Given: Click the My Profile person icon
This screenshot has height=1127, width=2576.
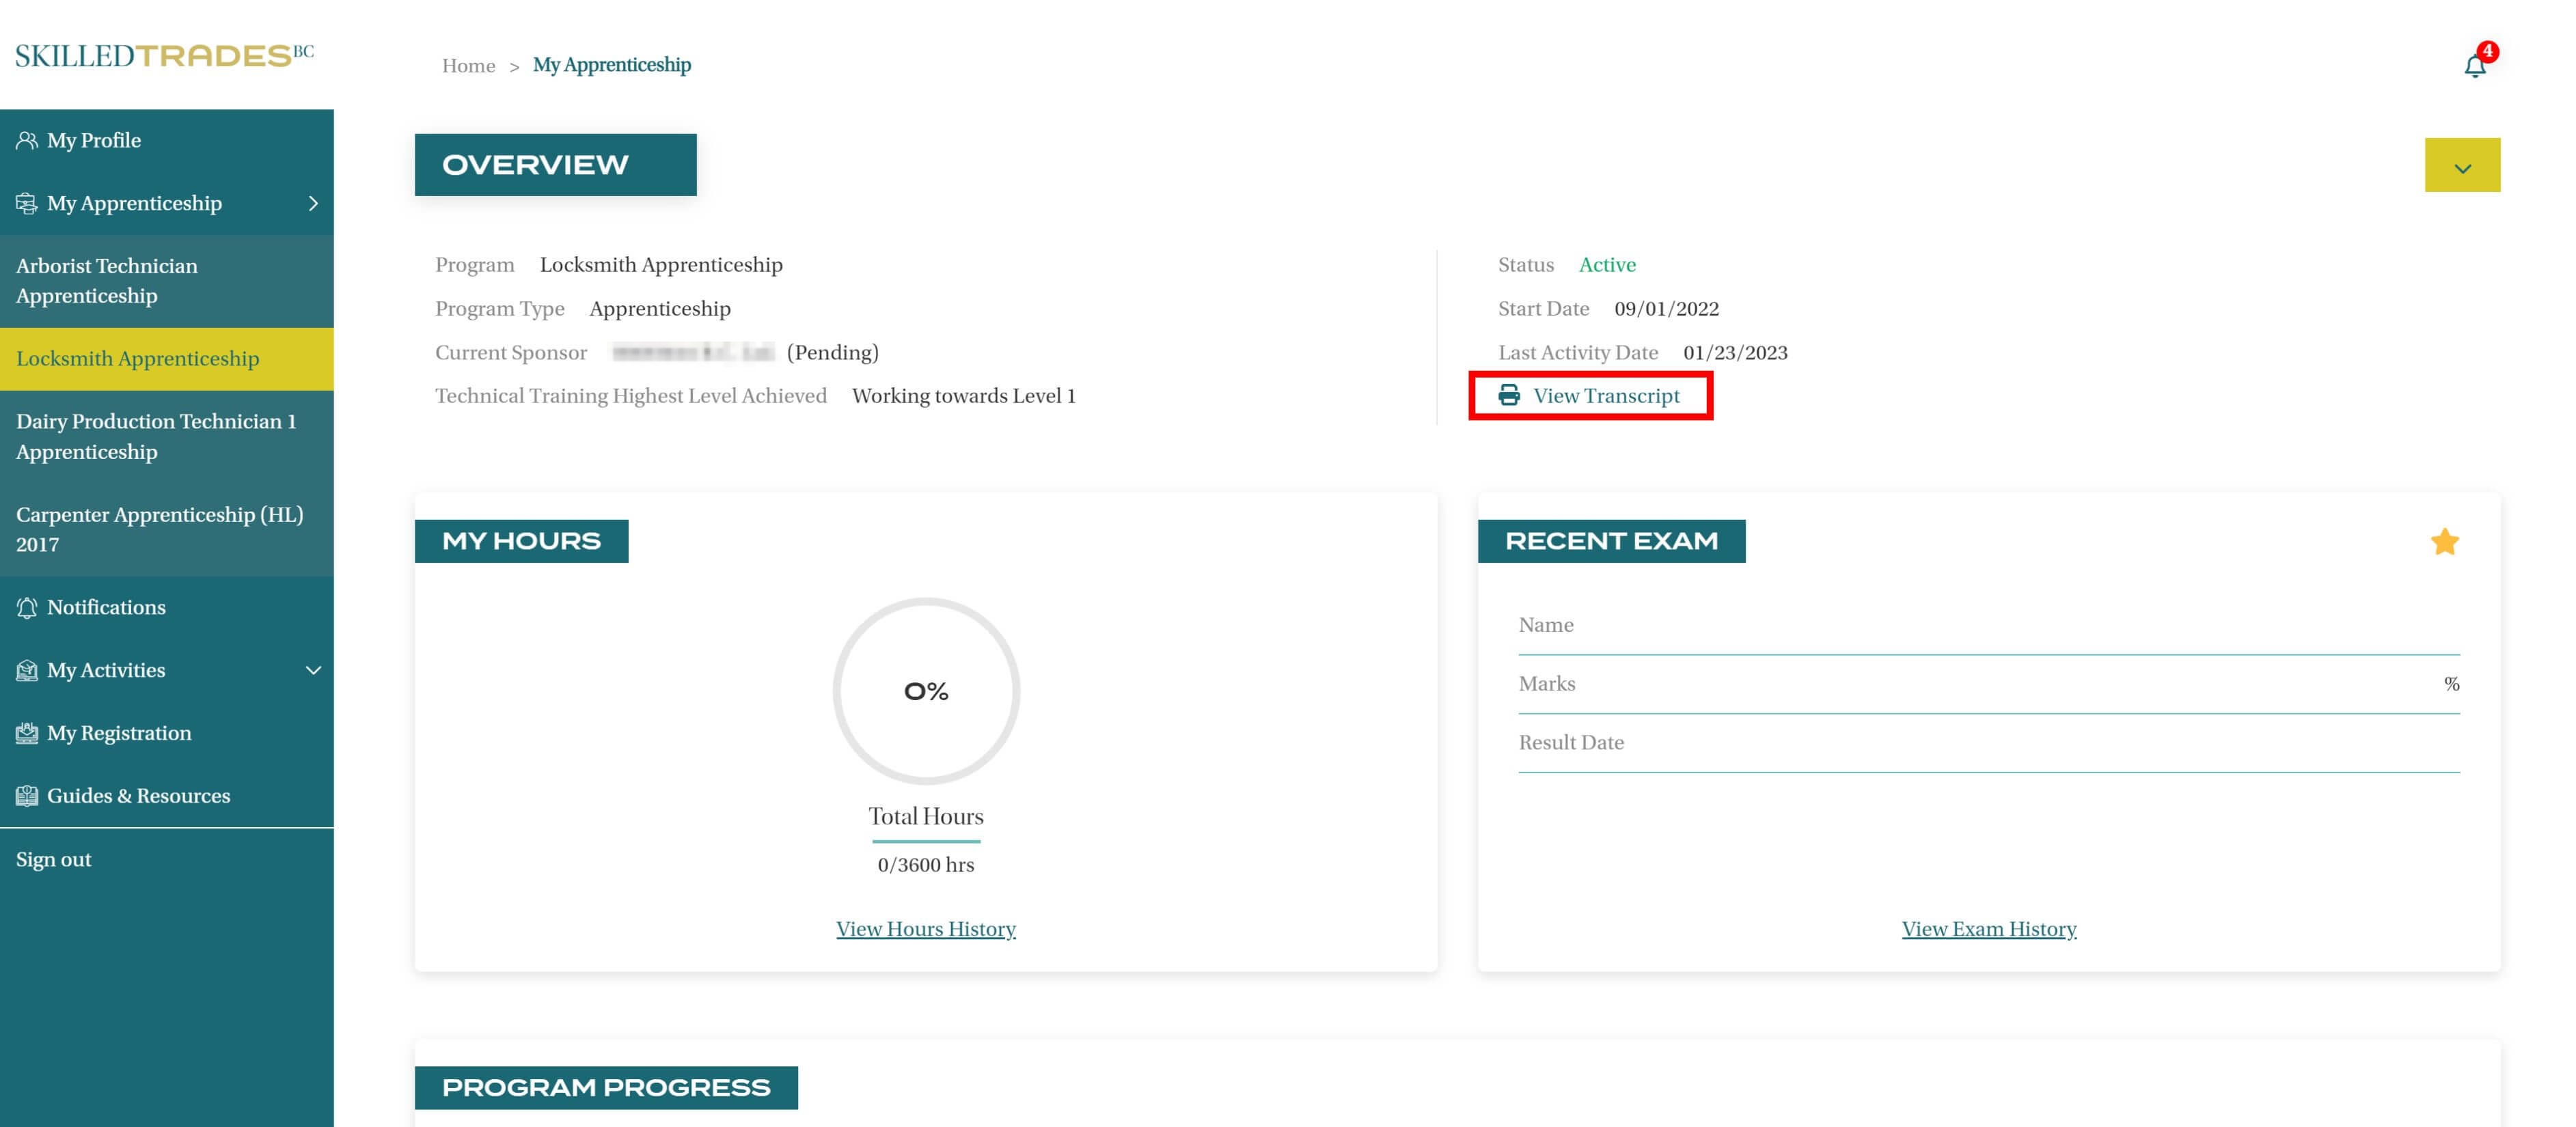Looking at the screenshot, I should click(x=27, y=140).
